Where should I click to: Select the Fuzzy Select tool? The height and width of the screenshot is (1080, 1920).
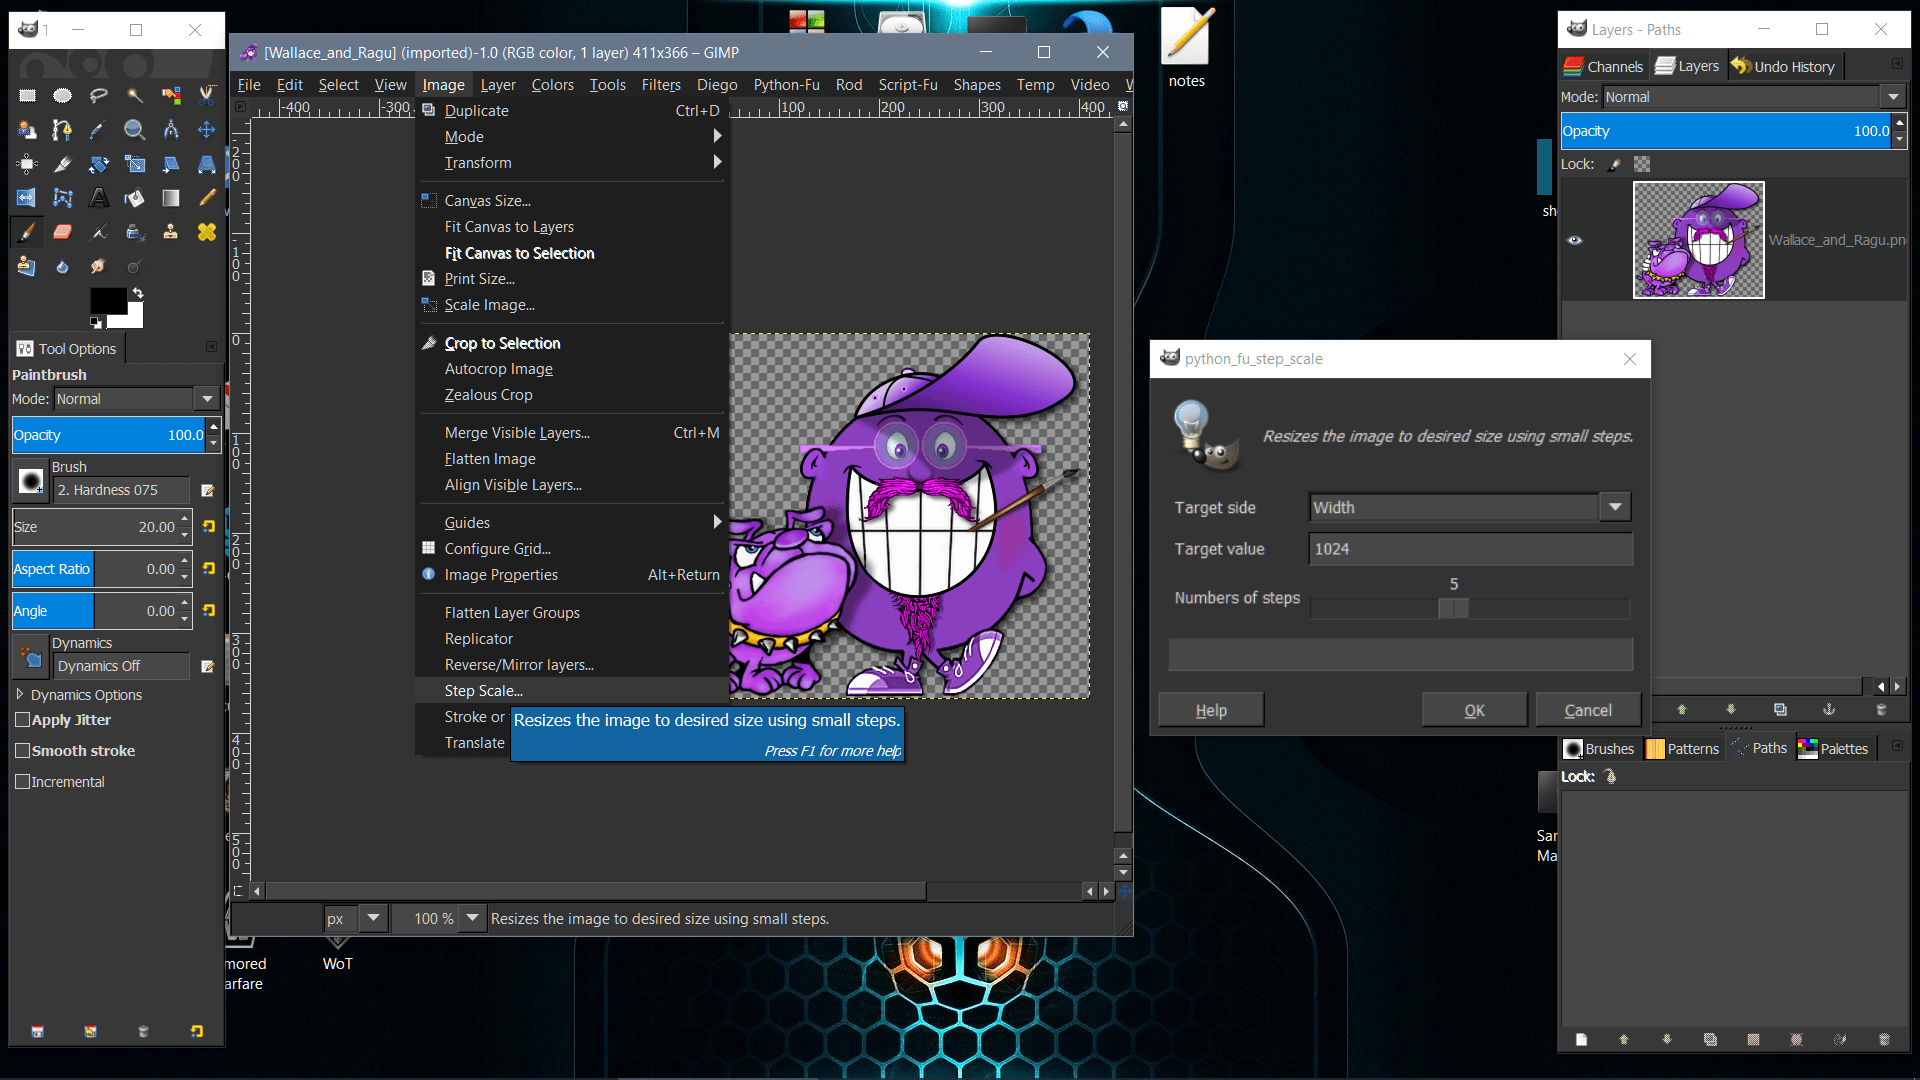(135, 95)
